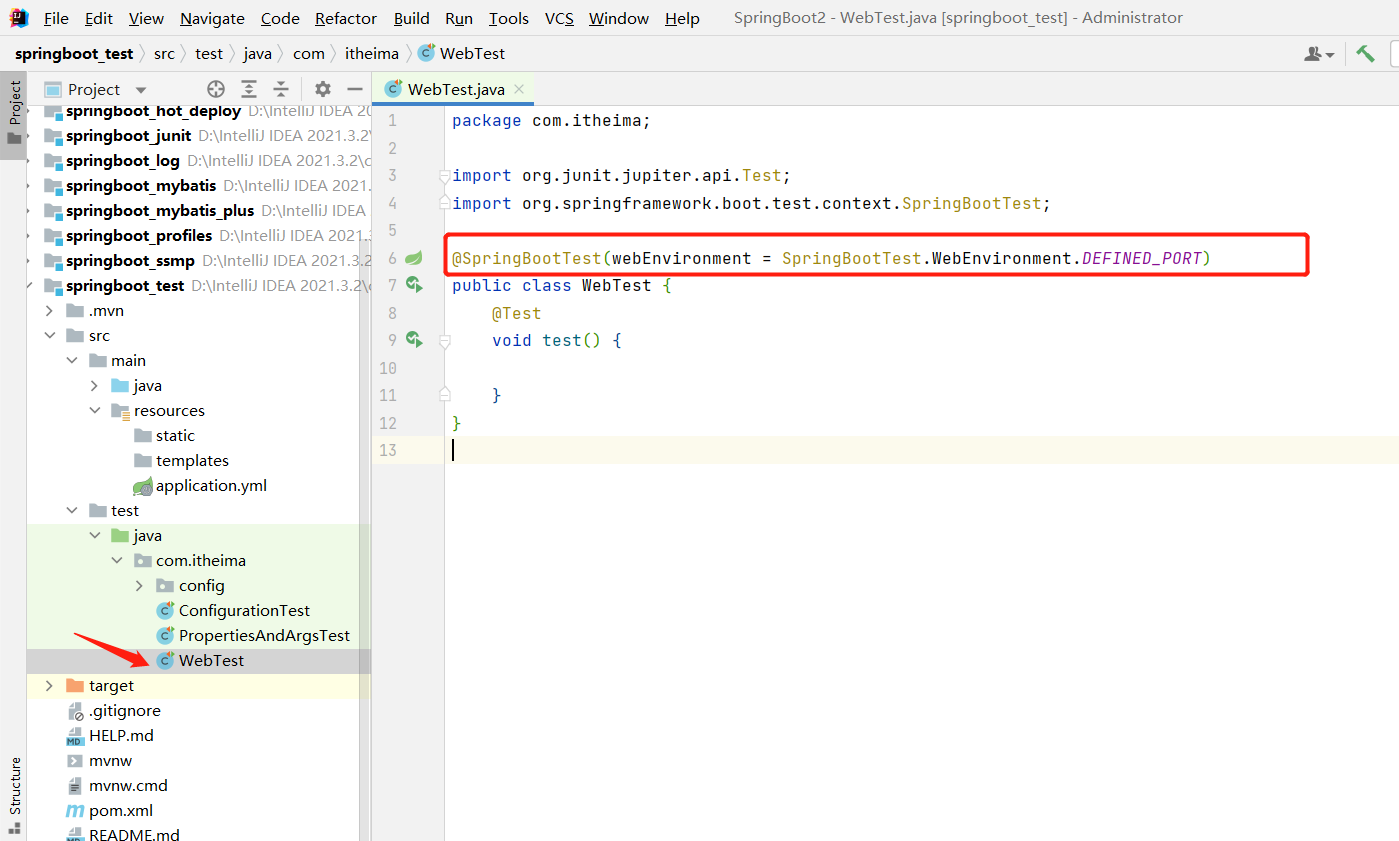Open the Refactor menu
The width and height of the screenshot is (1399, 841).
tap(346, 18)
